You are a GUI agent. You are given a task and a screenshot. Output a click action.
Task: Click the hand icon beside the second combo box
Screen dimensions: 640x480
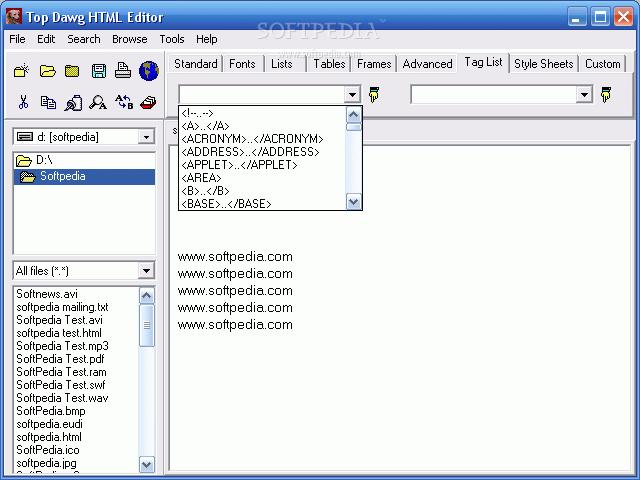coord(606,94)
